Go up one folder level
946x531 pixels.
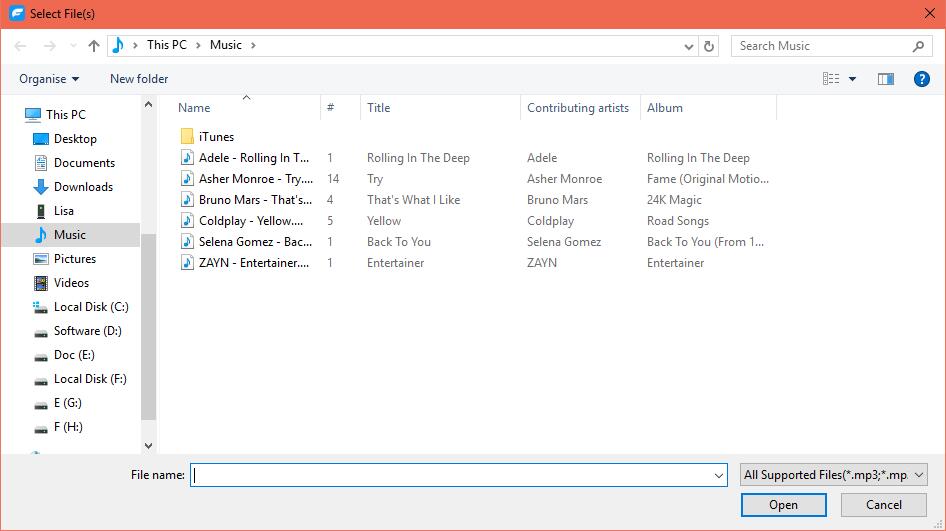tap(94, 46)
